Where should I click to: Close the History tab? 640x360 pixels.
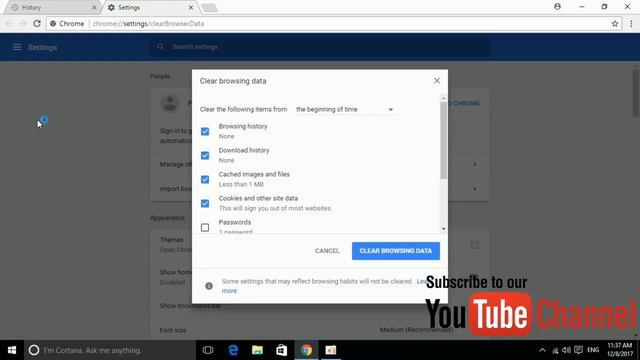tap(94, 7)
